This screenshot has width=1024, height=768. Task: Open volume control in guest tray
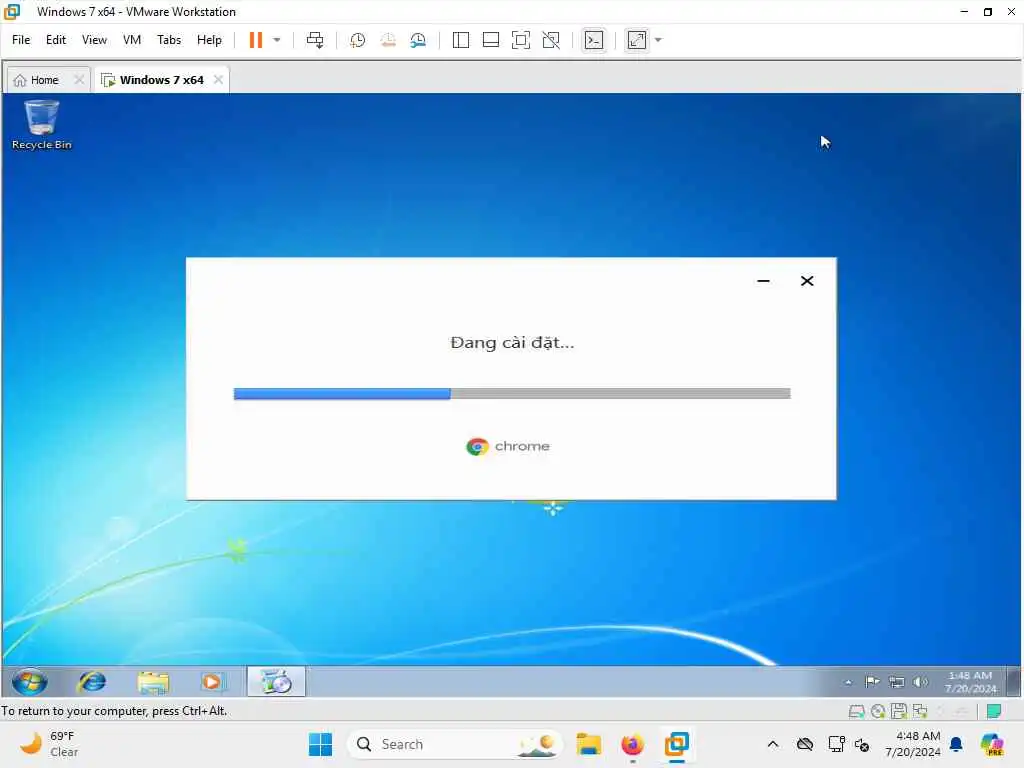coord(920,682)
